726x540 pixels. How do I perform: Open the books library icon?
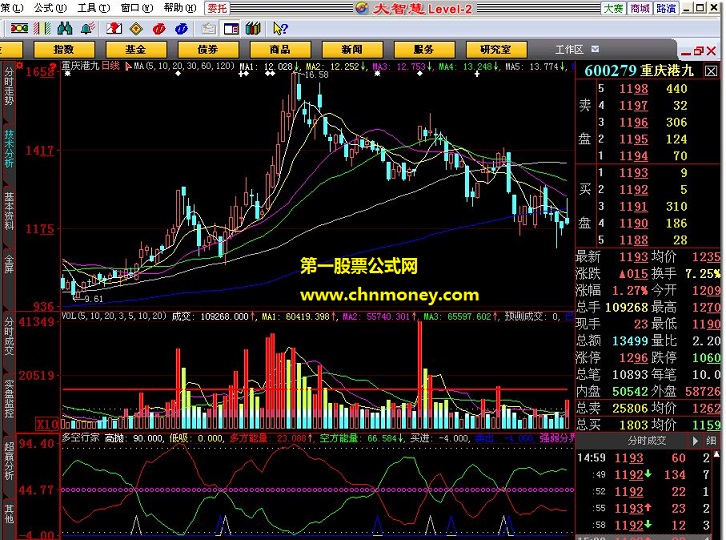point(253,29)
